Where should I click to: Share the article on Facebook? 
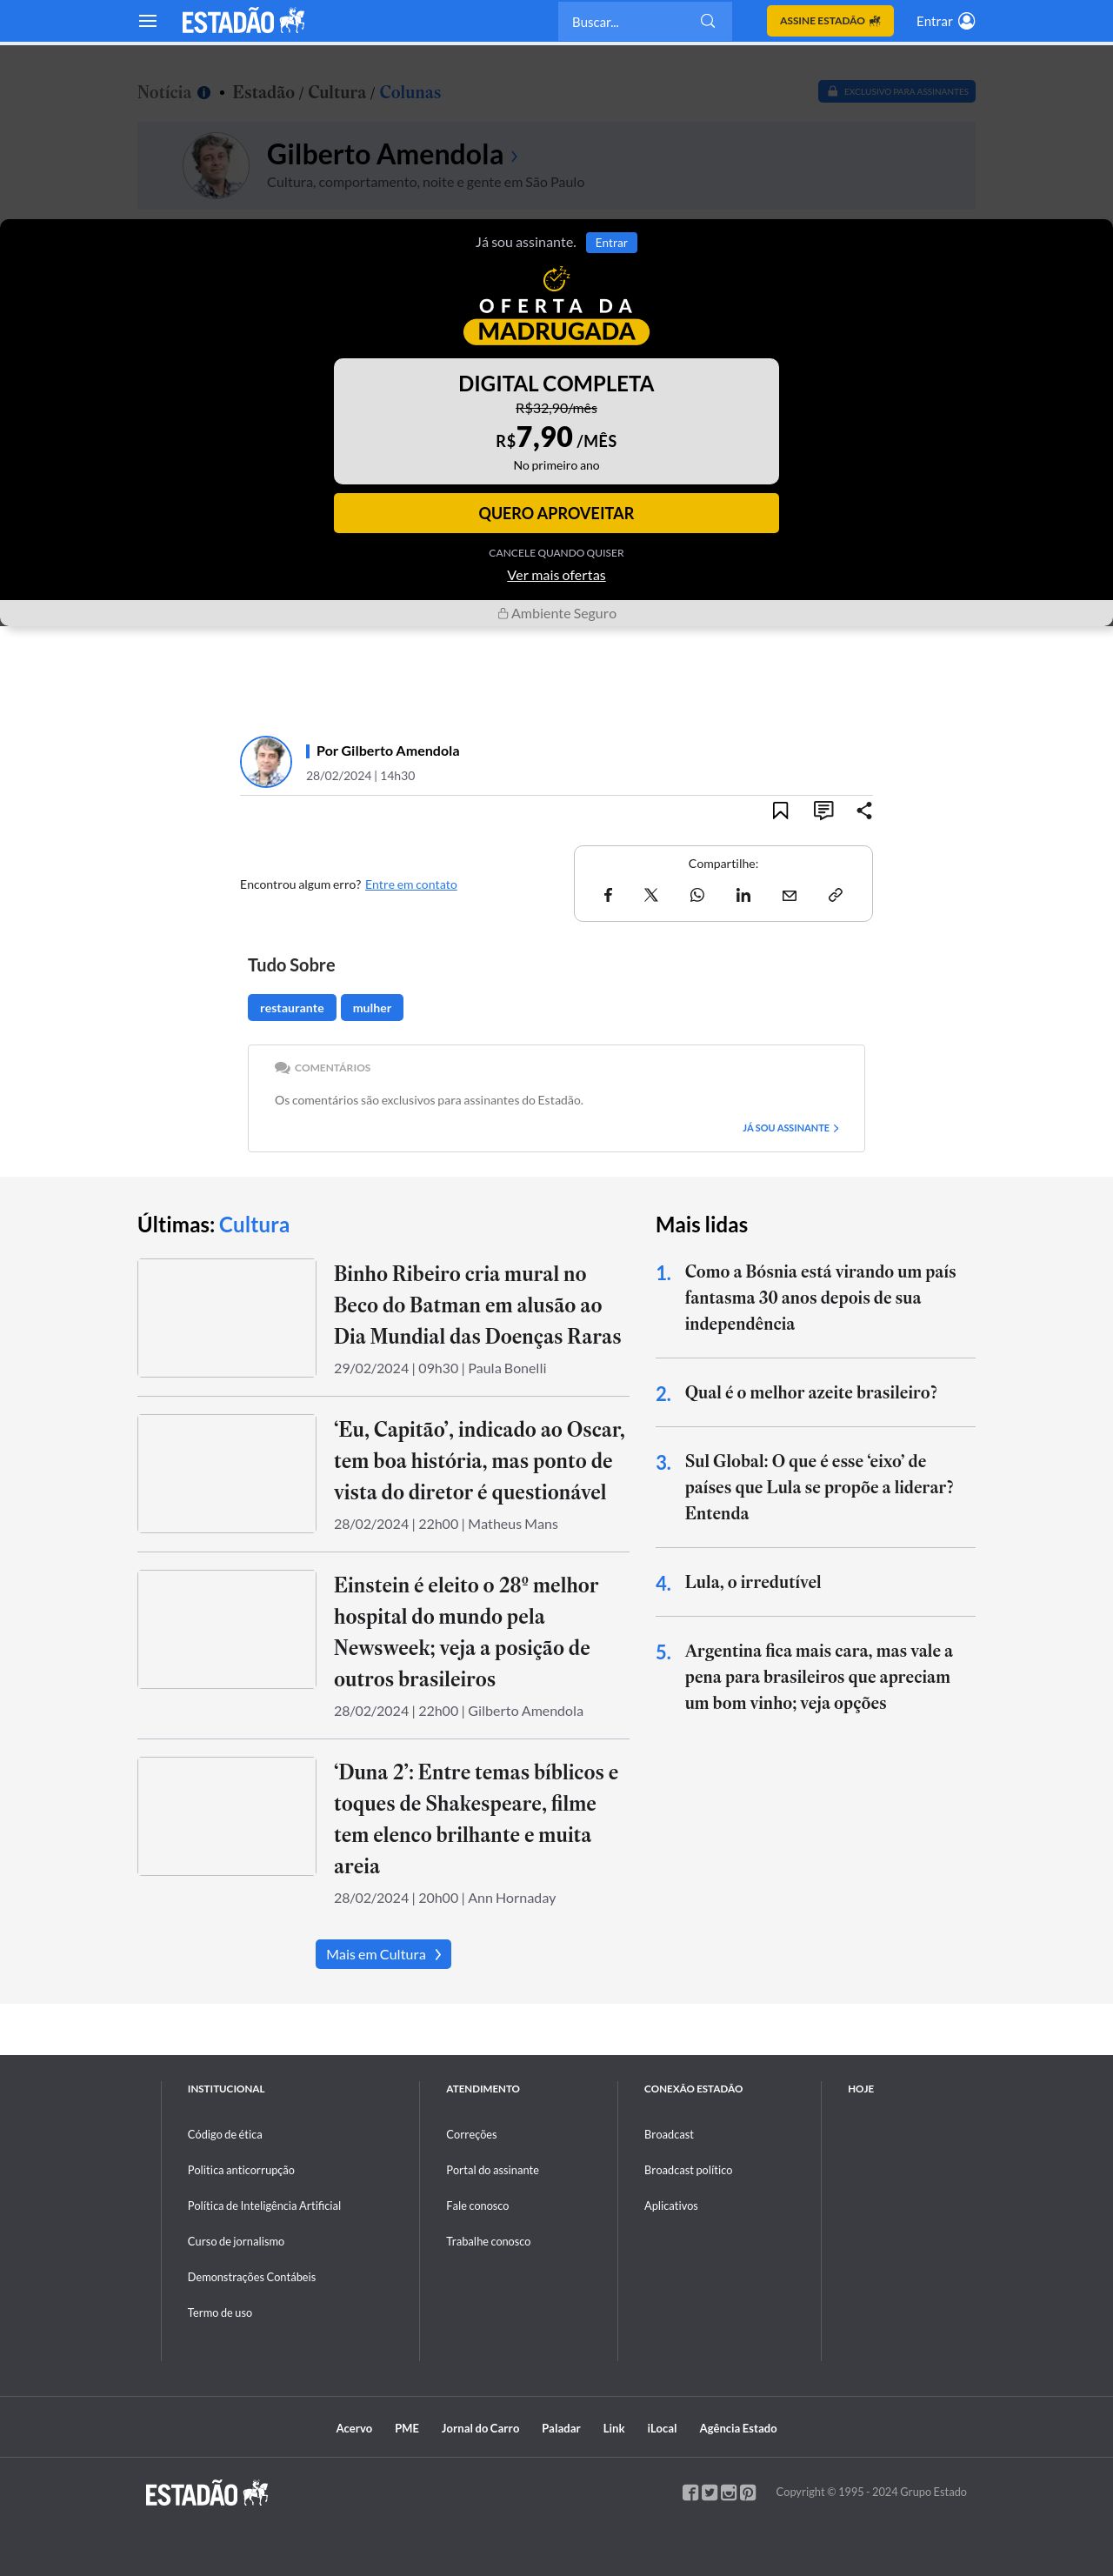608,895
